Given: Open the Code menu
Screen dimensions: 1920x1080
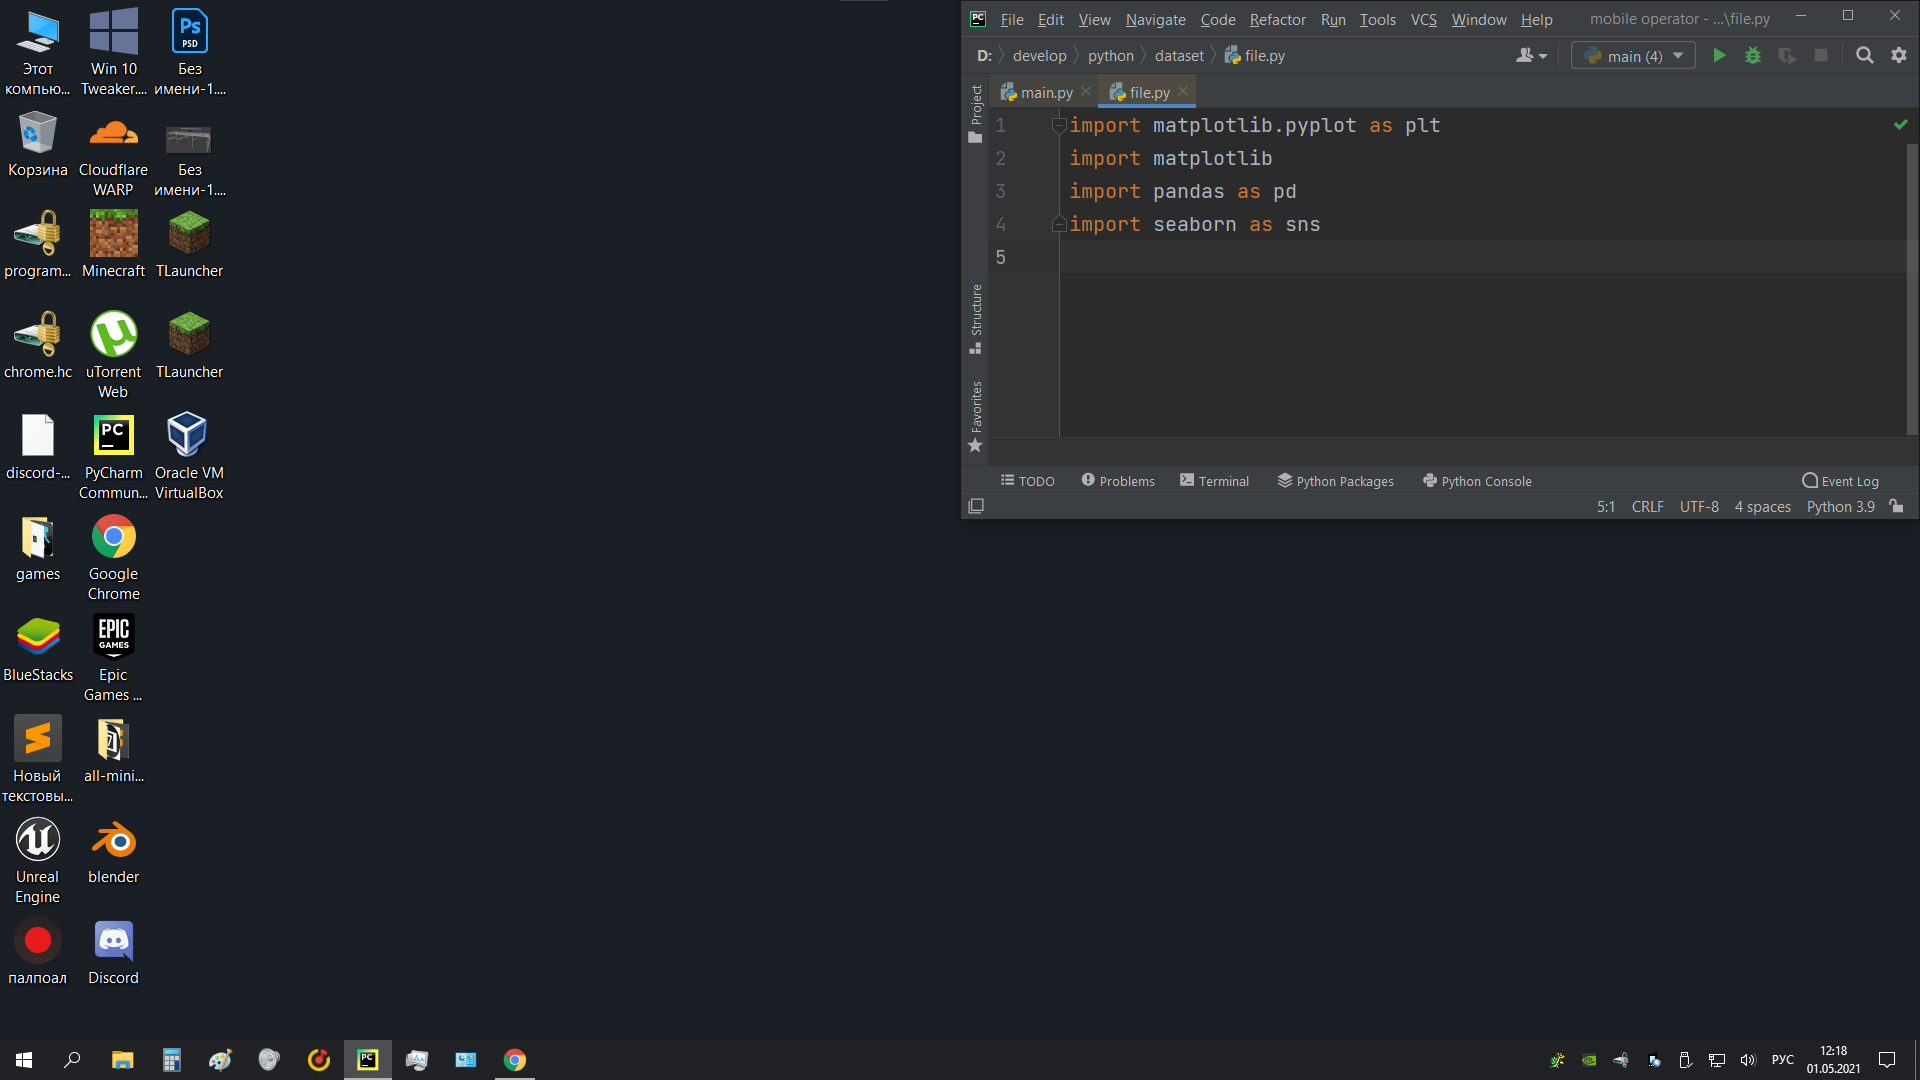Looking at the screenshot, I should click(x=1217, y=18).
